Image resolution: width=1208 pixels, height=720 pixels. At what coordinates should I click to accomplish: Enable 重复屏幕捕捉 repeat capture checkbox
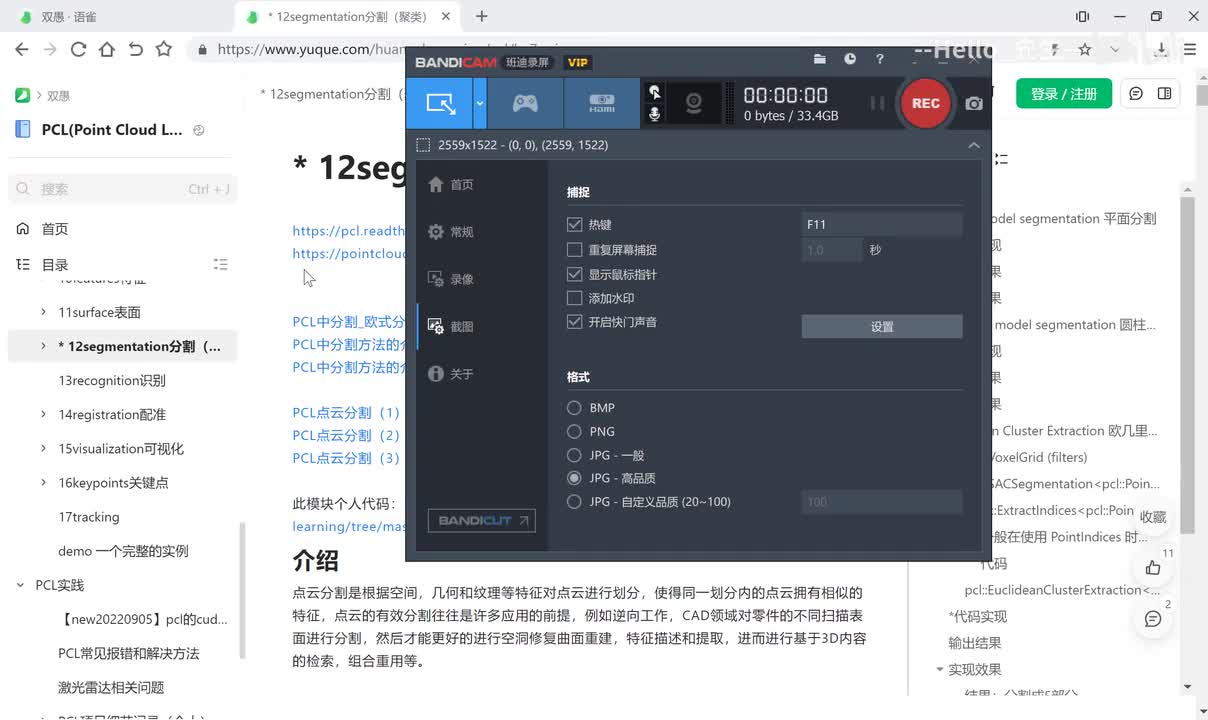574,250
